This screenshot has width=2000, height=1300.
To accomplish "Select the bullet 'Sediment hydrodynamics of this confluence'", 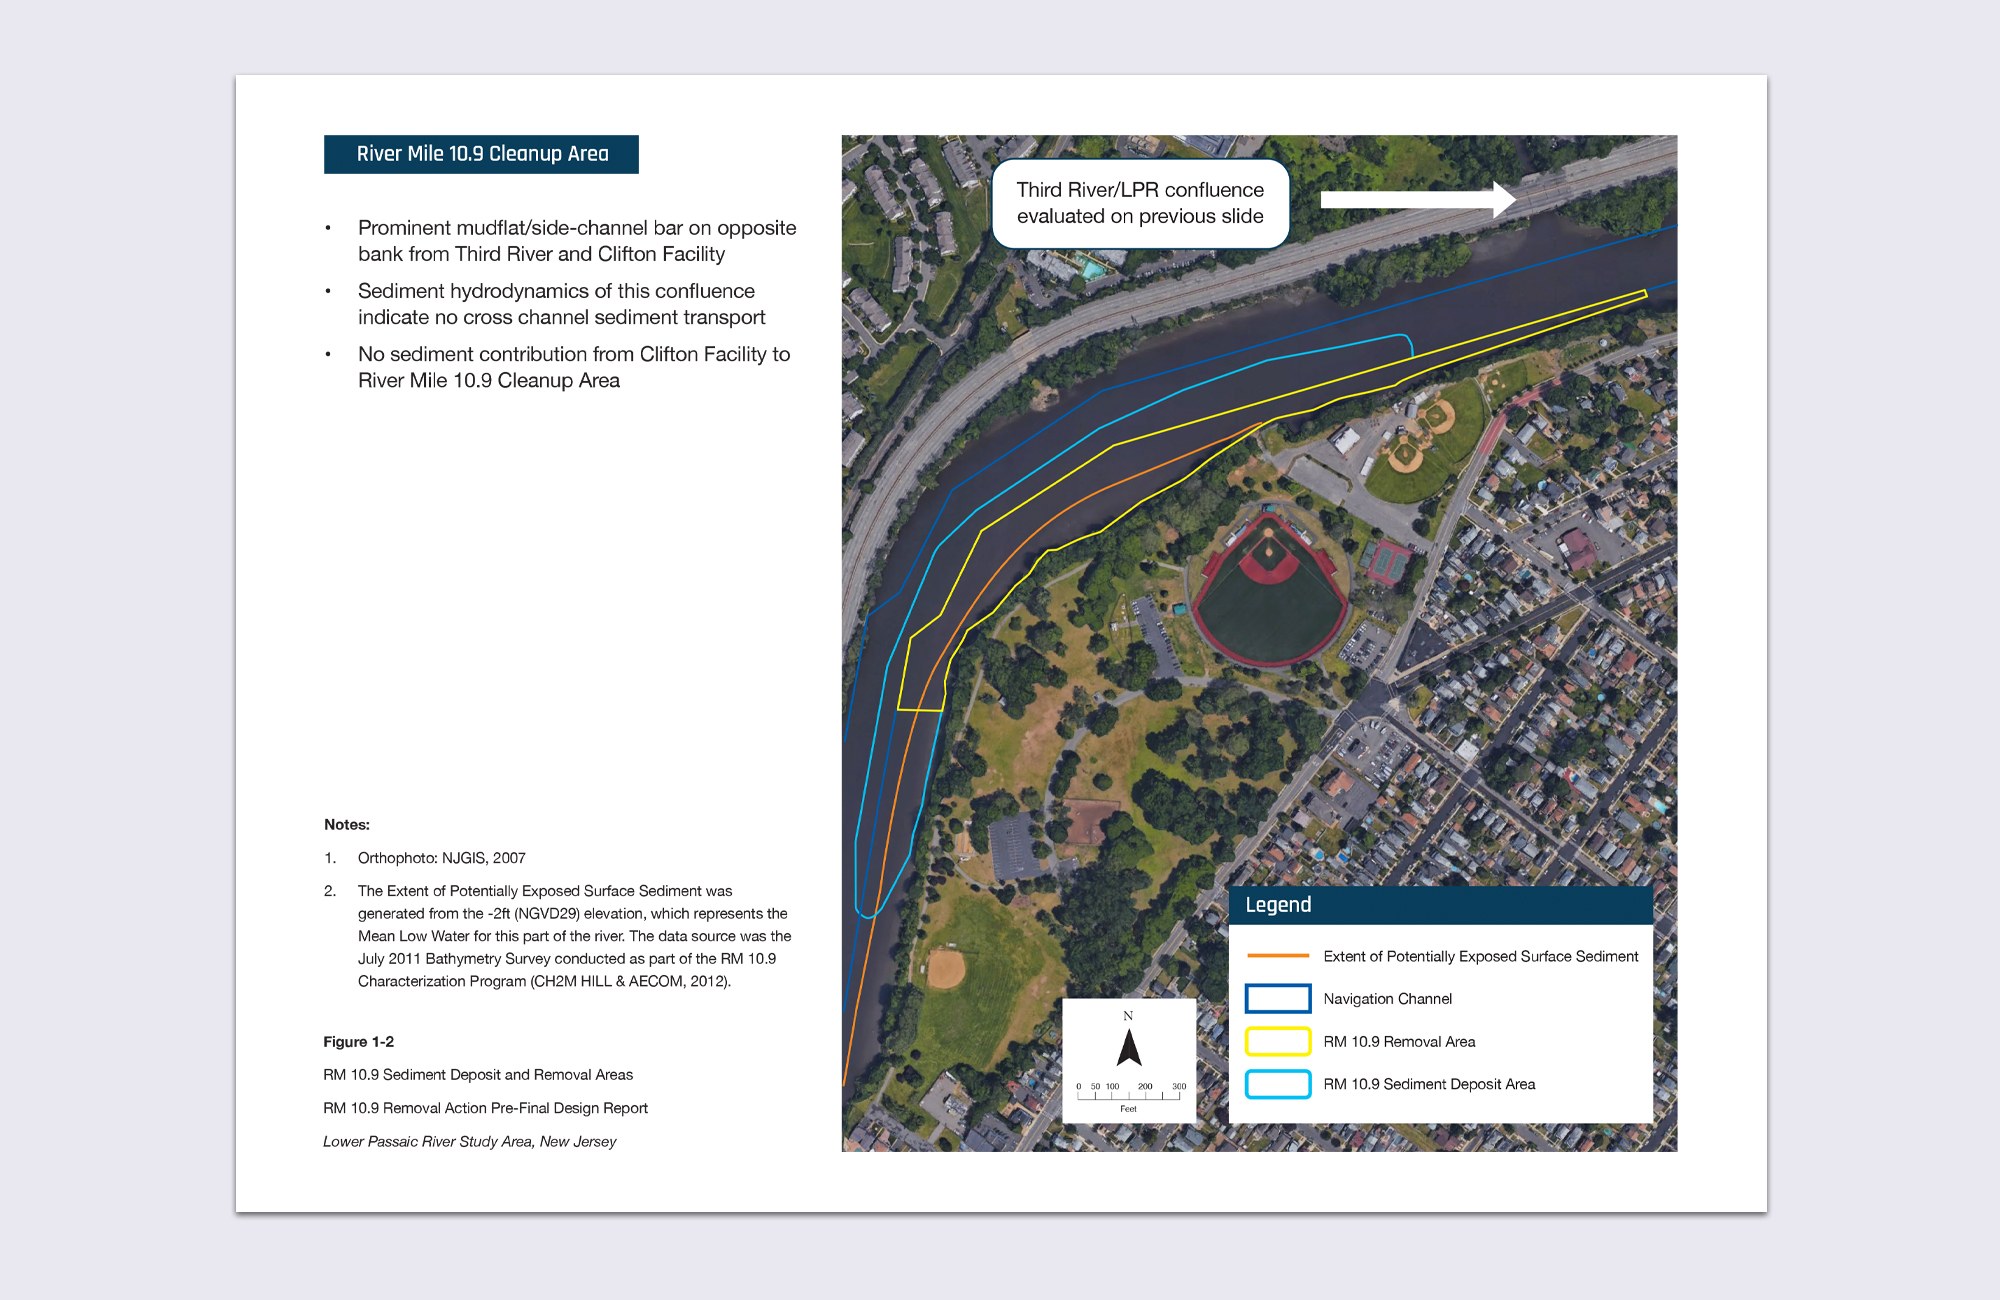I will 561,304.
